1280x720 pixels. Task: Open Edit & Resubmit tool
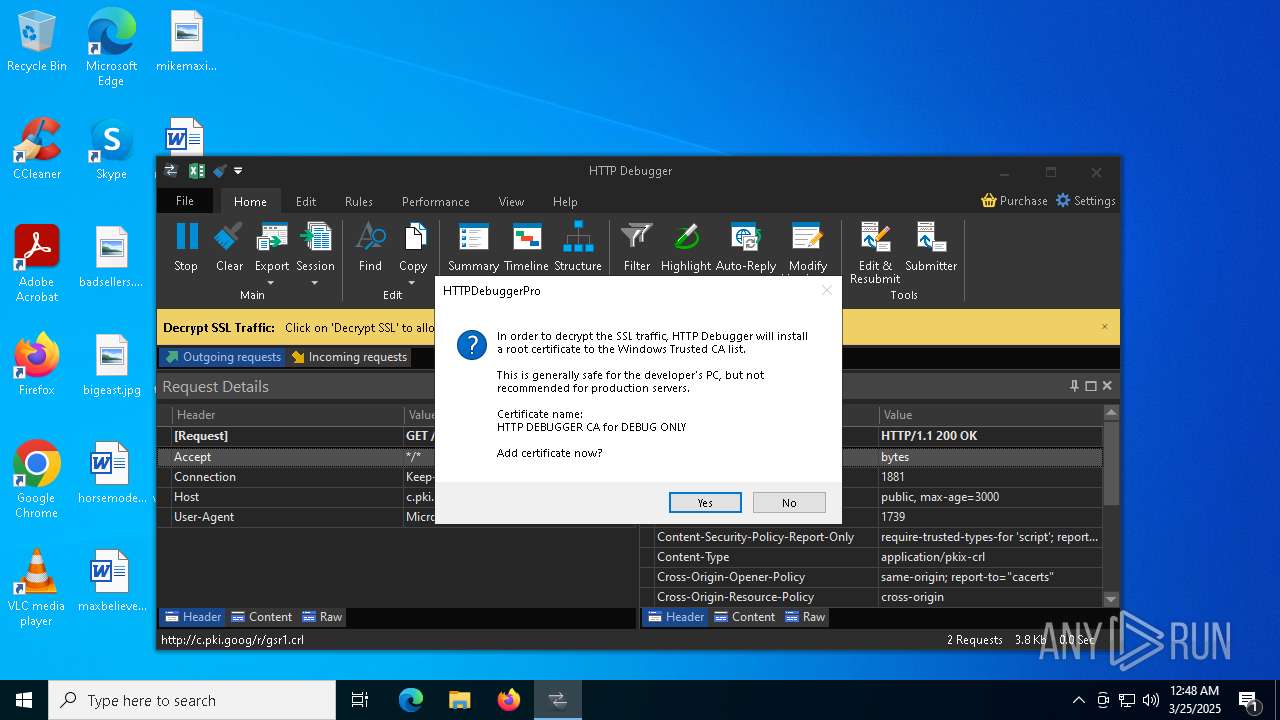pos(875,252)
